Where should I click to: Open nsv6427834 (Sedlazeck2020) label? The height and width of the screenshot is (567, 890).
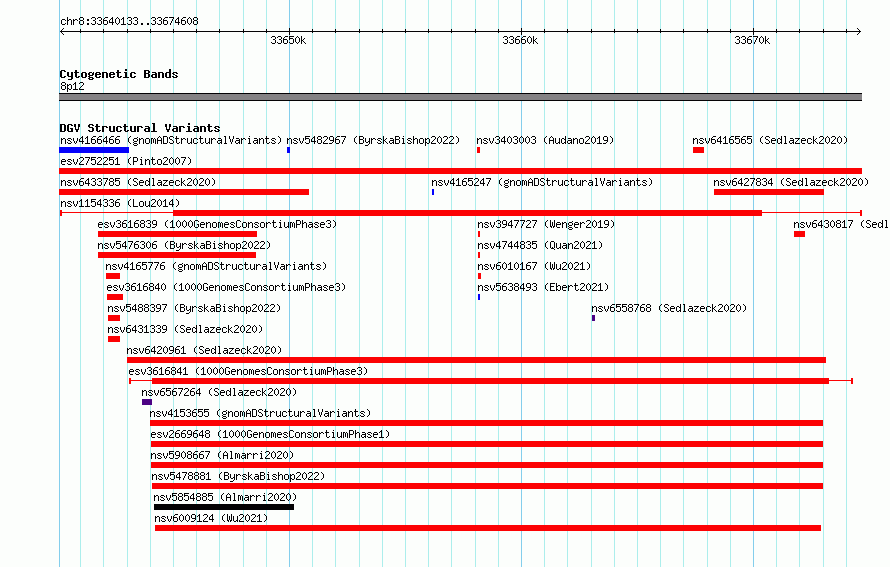click(x=791, y=182)
